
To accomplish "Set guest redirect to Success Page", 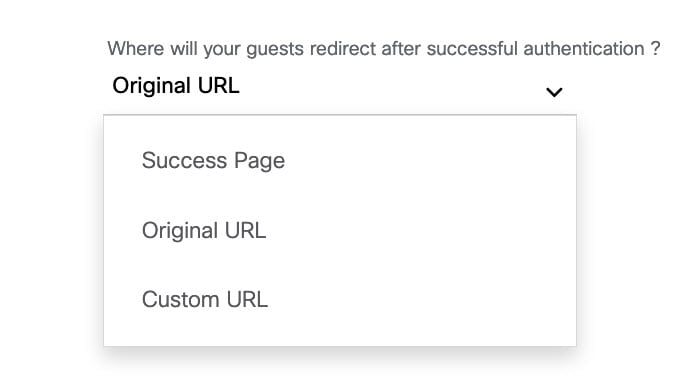I will [340, 160].
